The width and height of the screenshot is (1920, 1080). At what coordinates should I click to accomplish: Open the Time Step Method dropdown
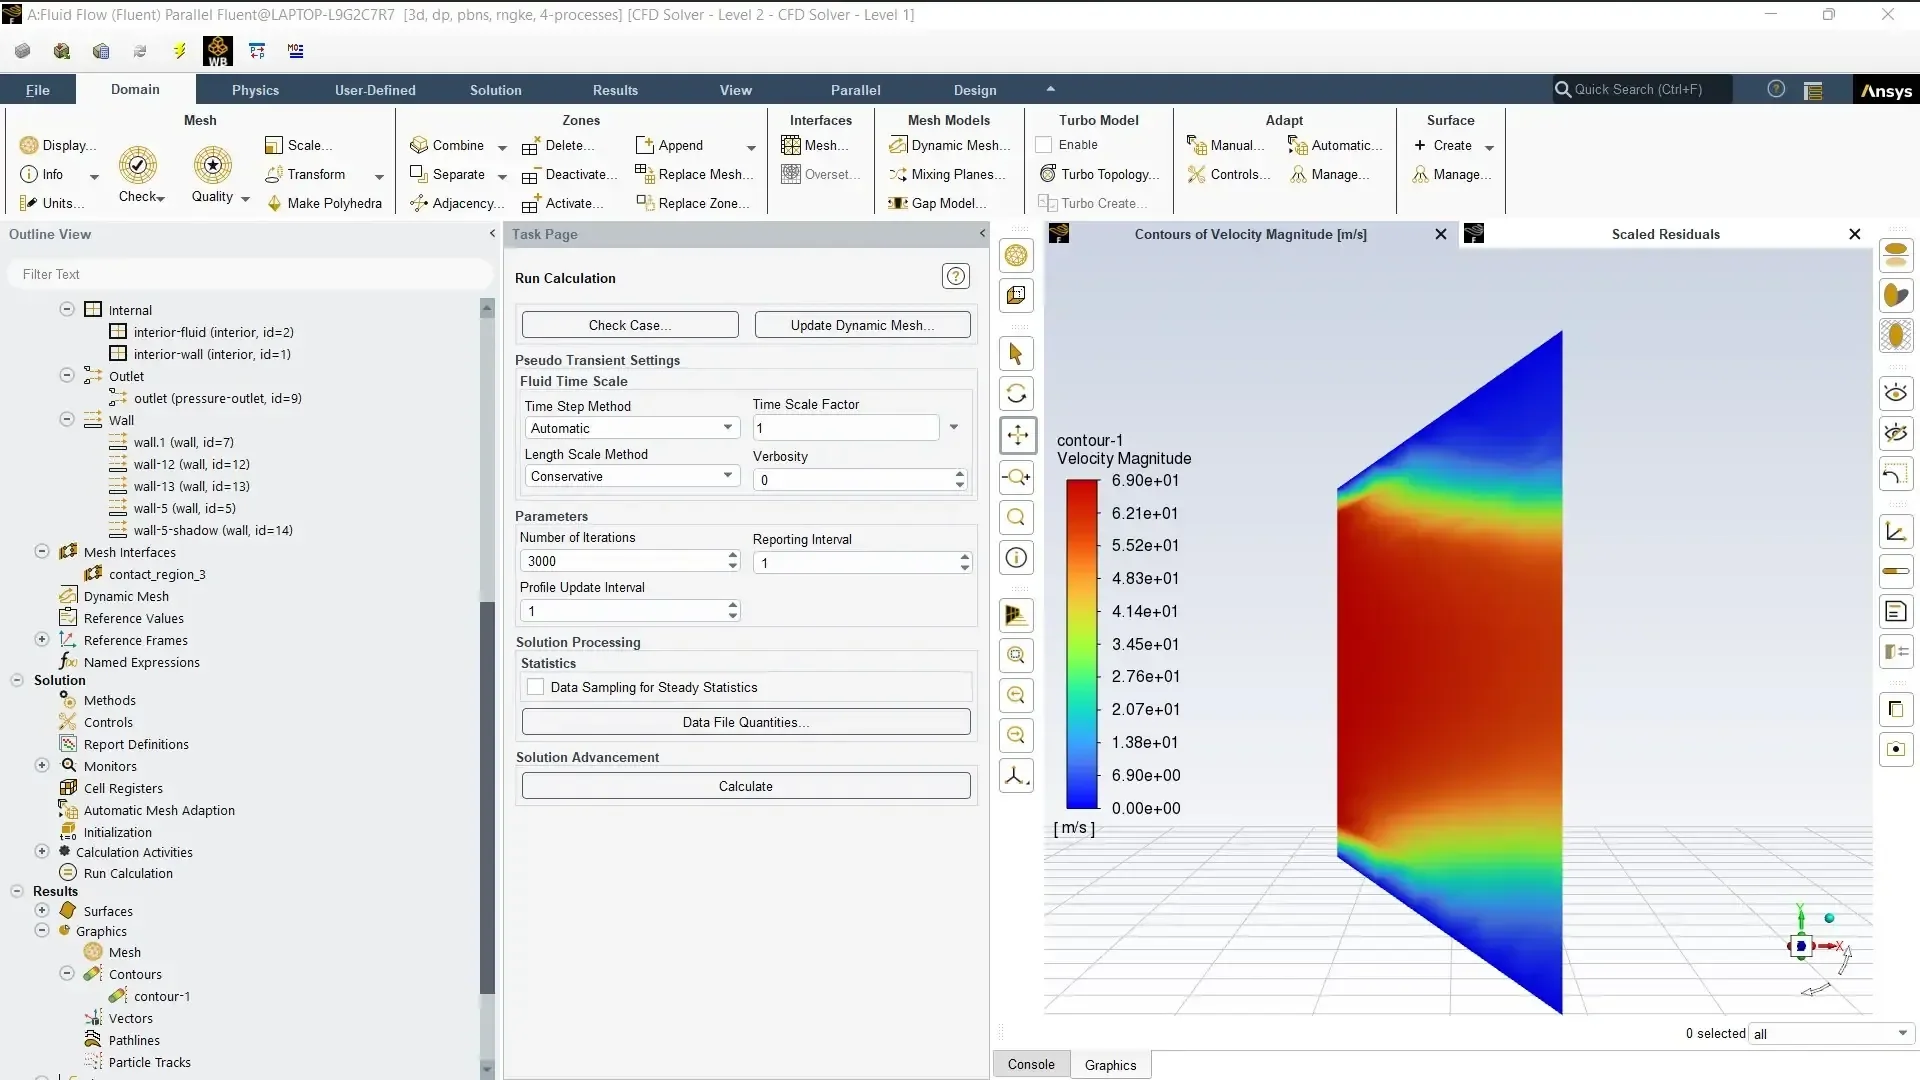click(x=632, y=428)
